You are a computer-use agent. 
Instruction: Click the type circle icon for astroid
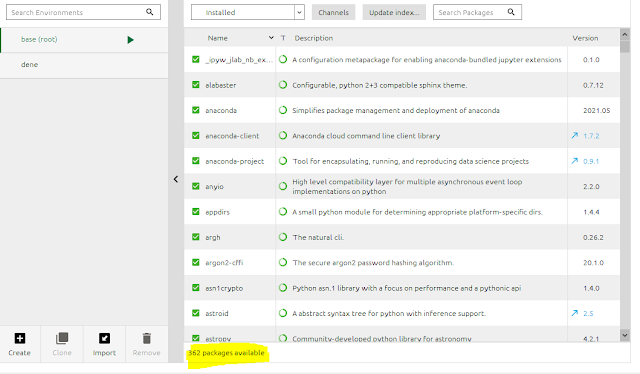283,313
